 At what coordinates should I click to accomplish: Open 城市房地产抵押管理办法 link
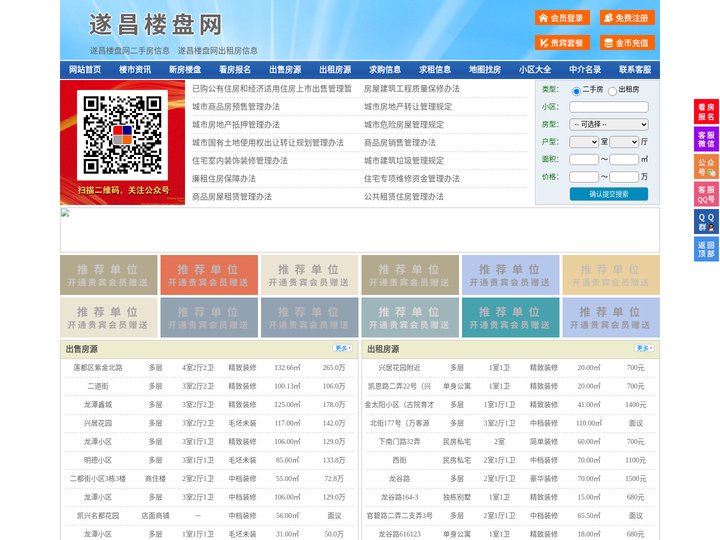[236, 124]
